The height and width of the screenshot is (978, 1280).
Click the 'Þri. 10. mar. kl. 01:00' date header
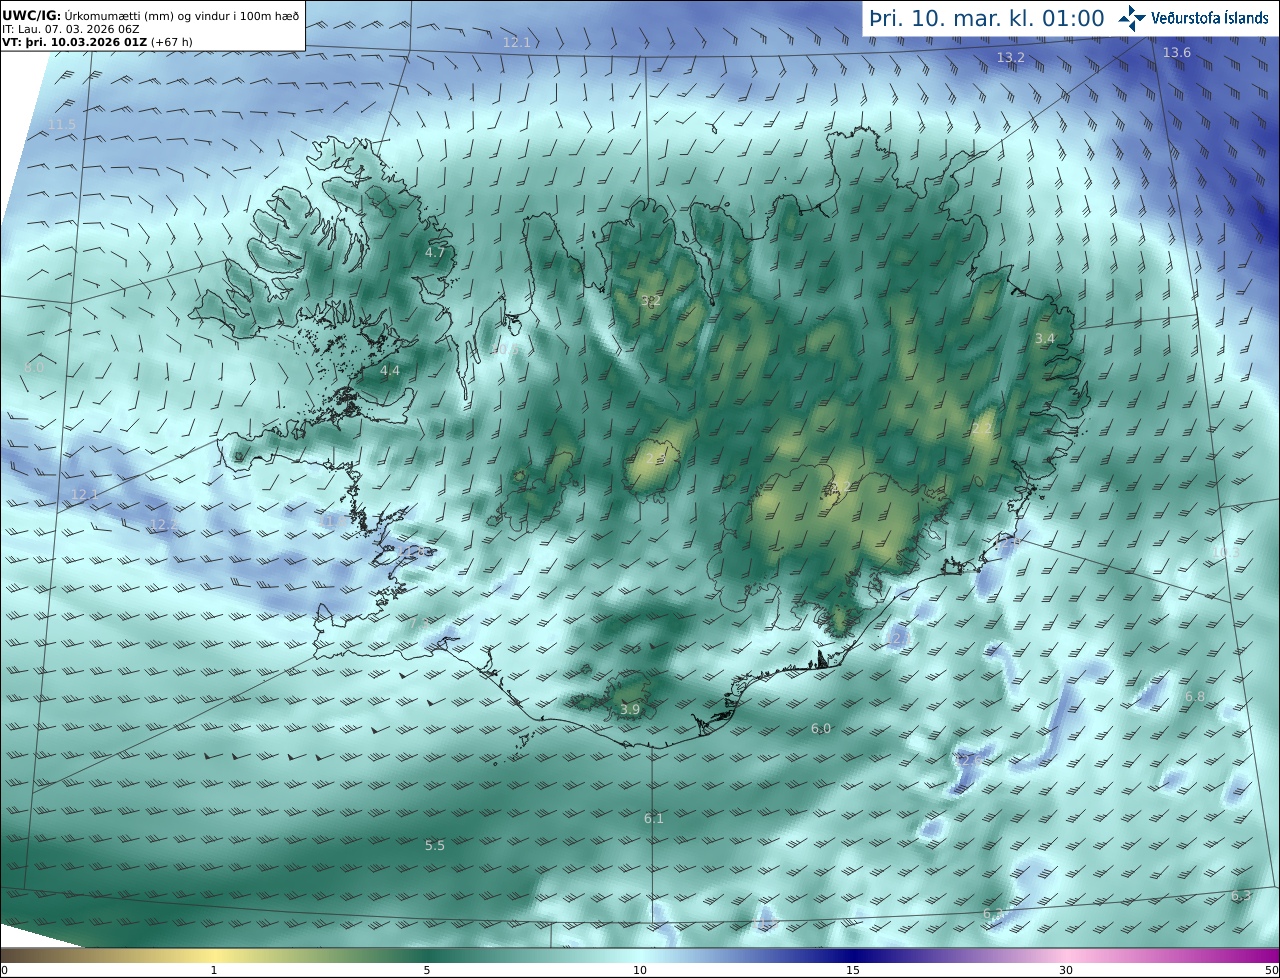click(986, 18)
